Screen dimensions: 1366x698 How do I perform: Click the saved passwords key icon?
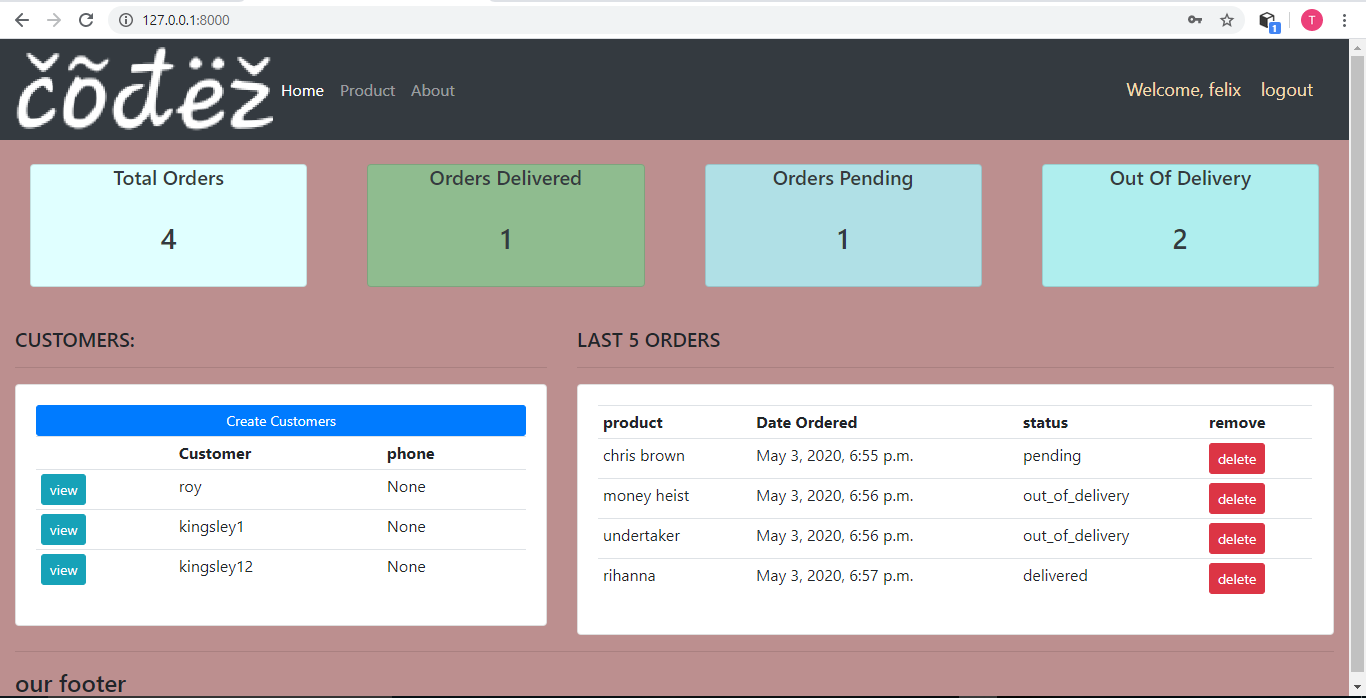1194,19
